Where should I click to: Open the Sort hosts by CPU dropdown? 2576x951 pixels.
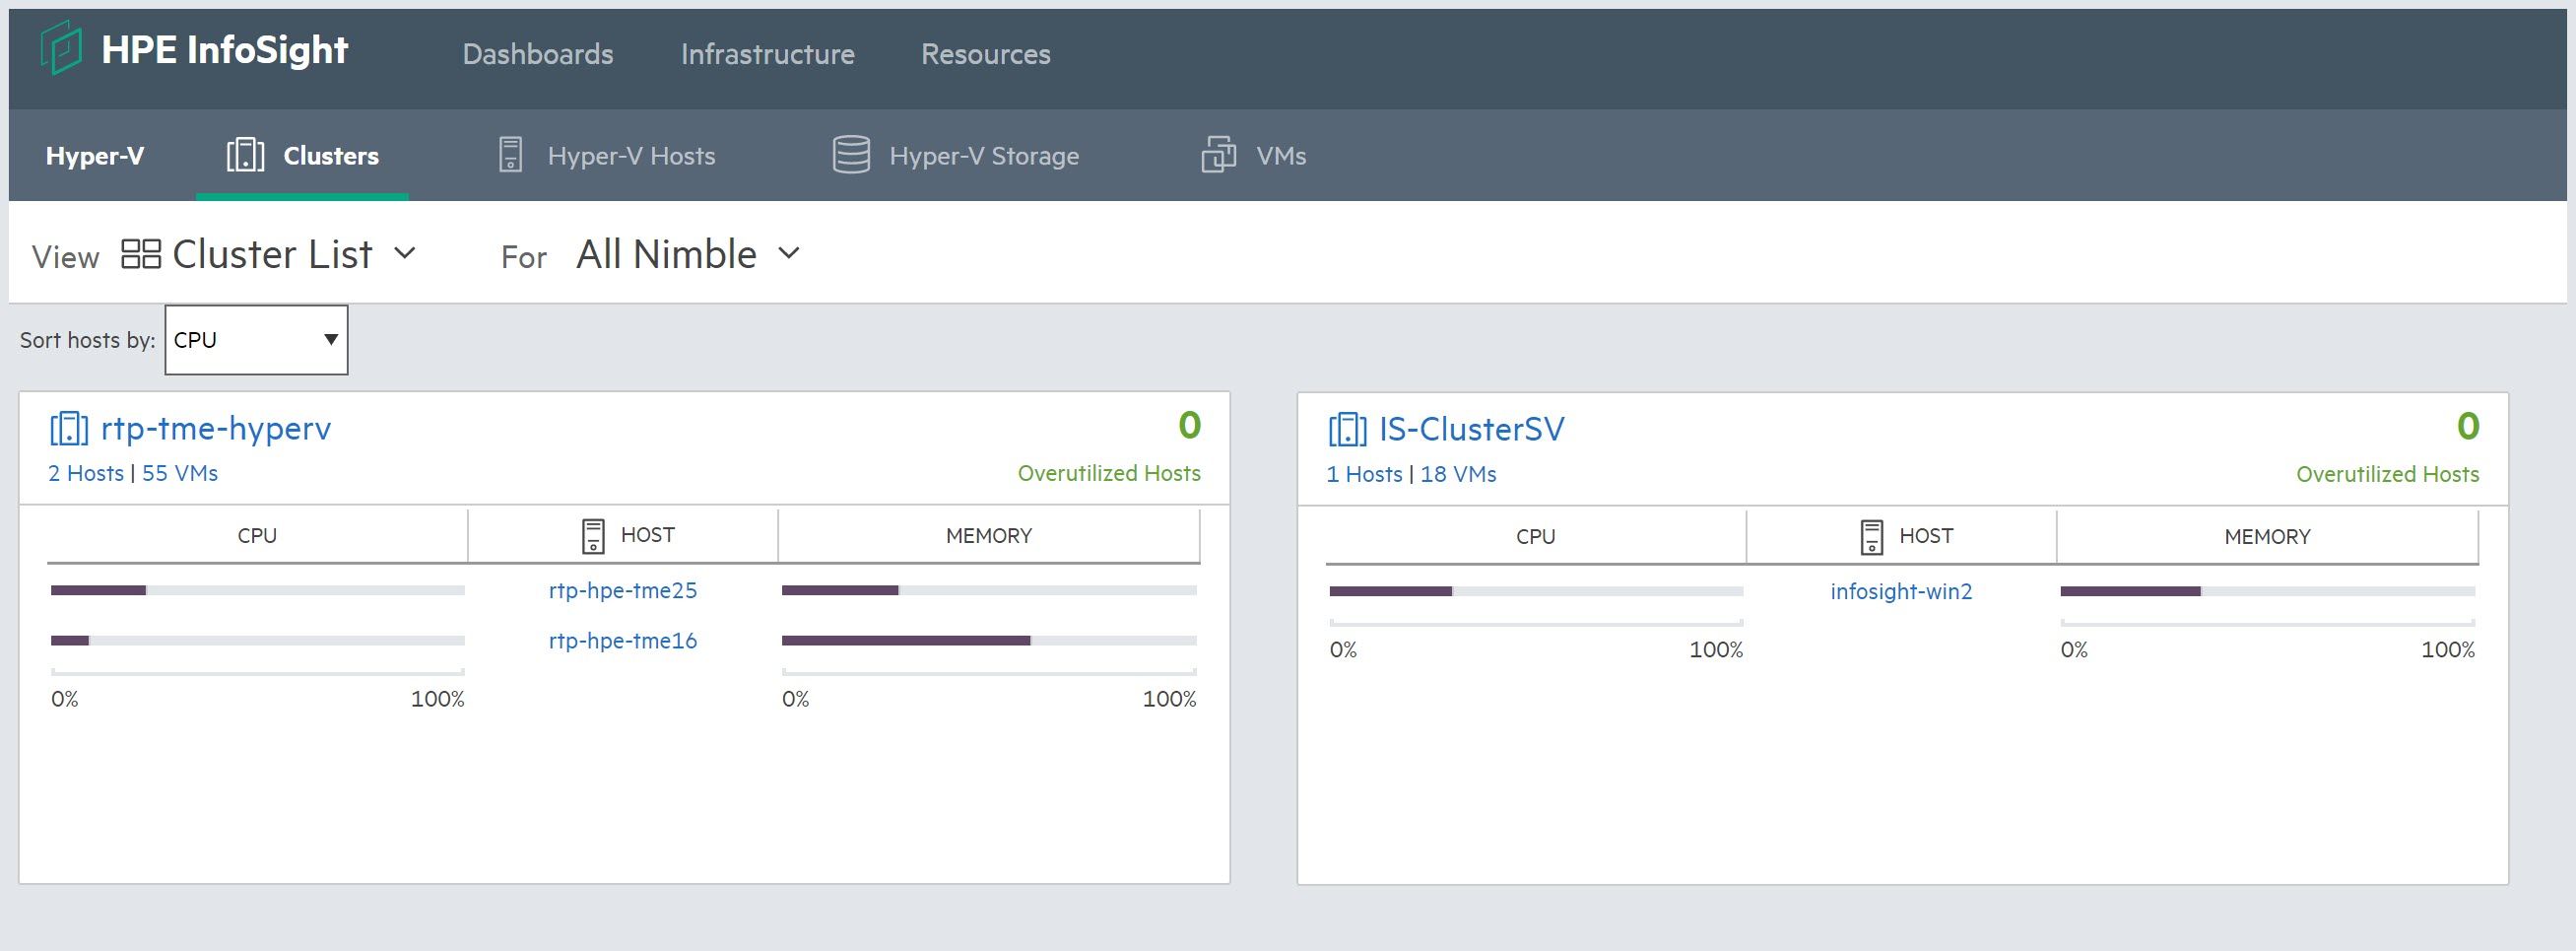256,340
